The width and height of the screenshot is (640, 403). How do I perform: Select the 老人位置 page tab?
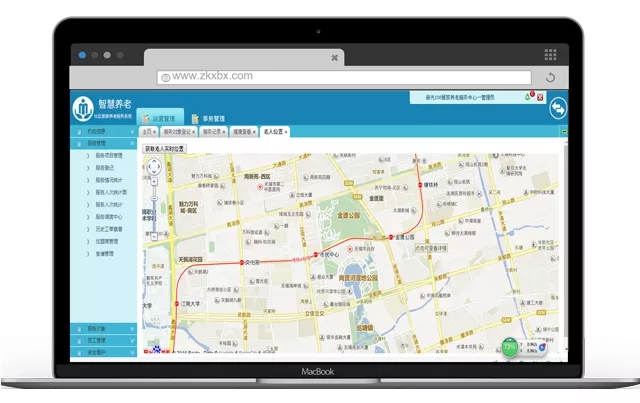click(272, 131)
